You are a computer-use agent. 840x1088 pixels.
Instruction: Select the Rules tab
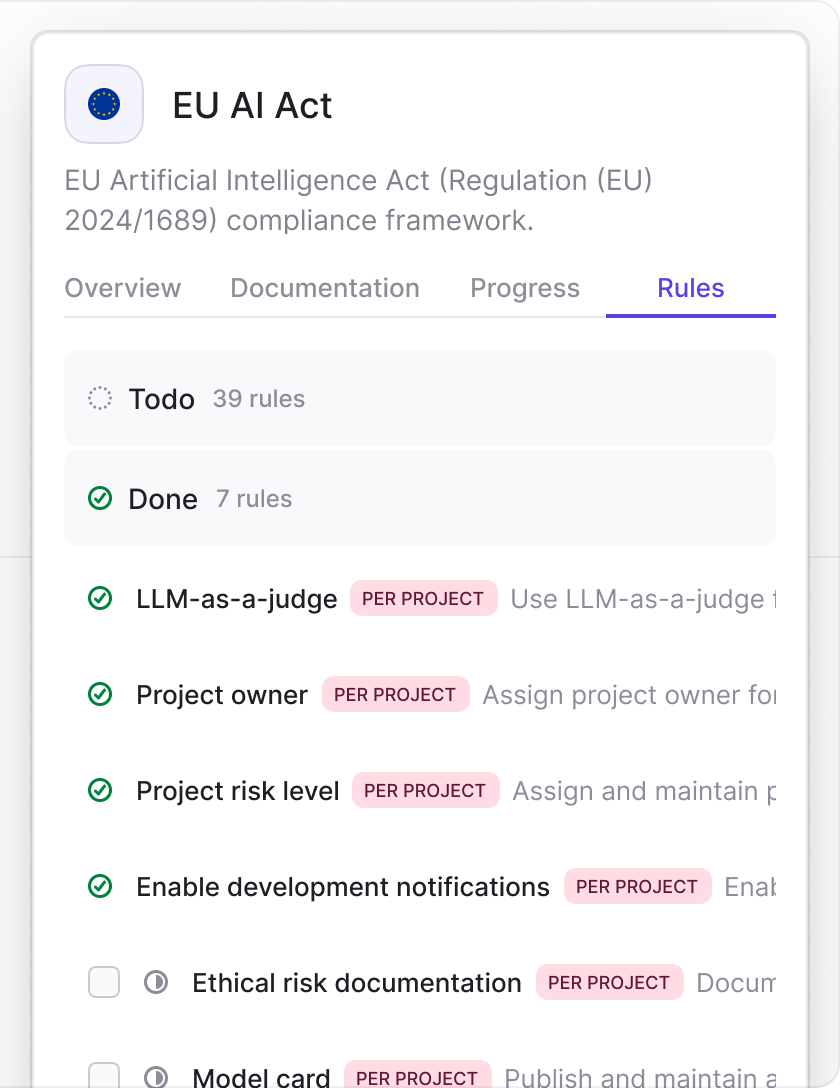click(x=691, y=288)
